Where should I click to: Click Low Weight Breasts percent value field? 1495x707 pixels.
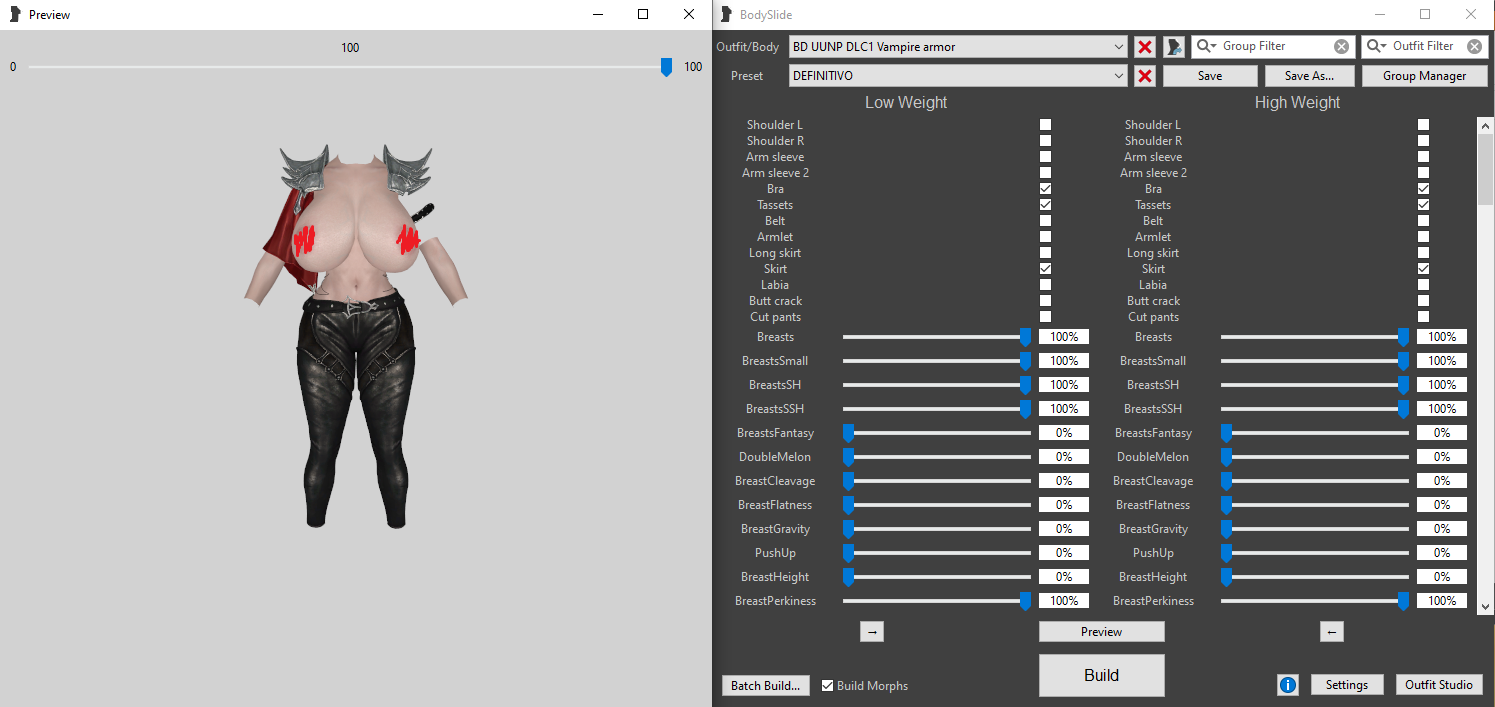[x=1064, y=337]
